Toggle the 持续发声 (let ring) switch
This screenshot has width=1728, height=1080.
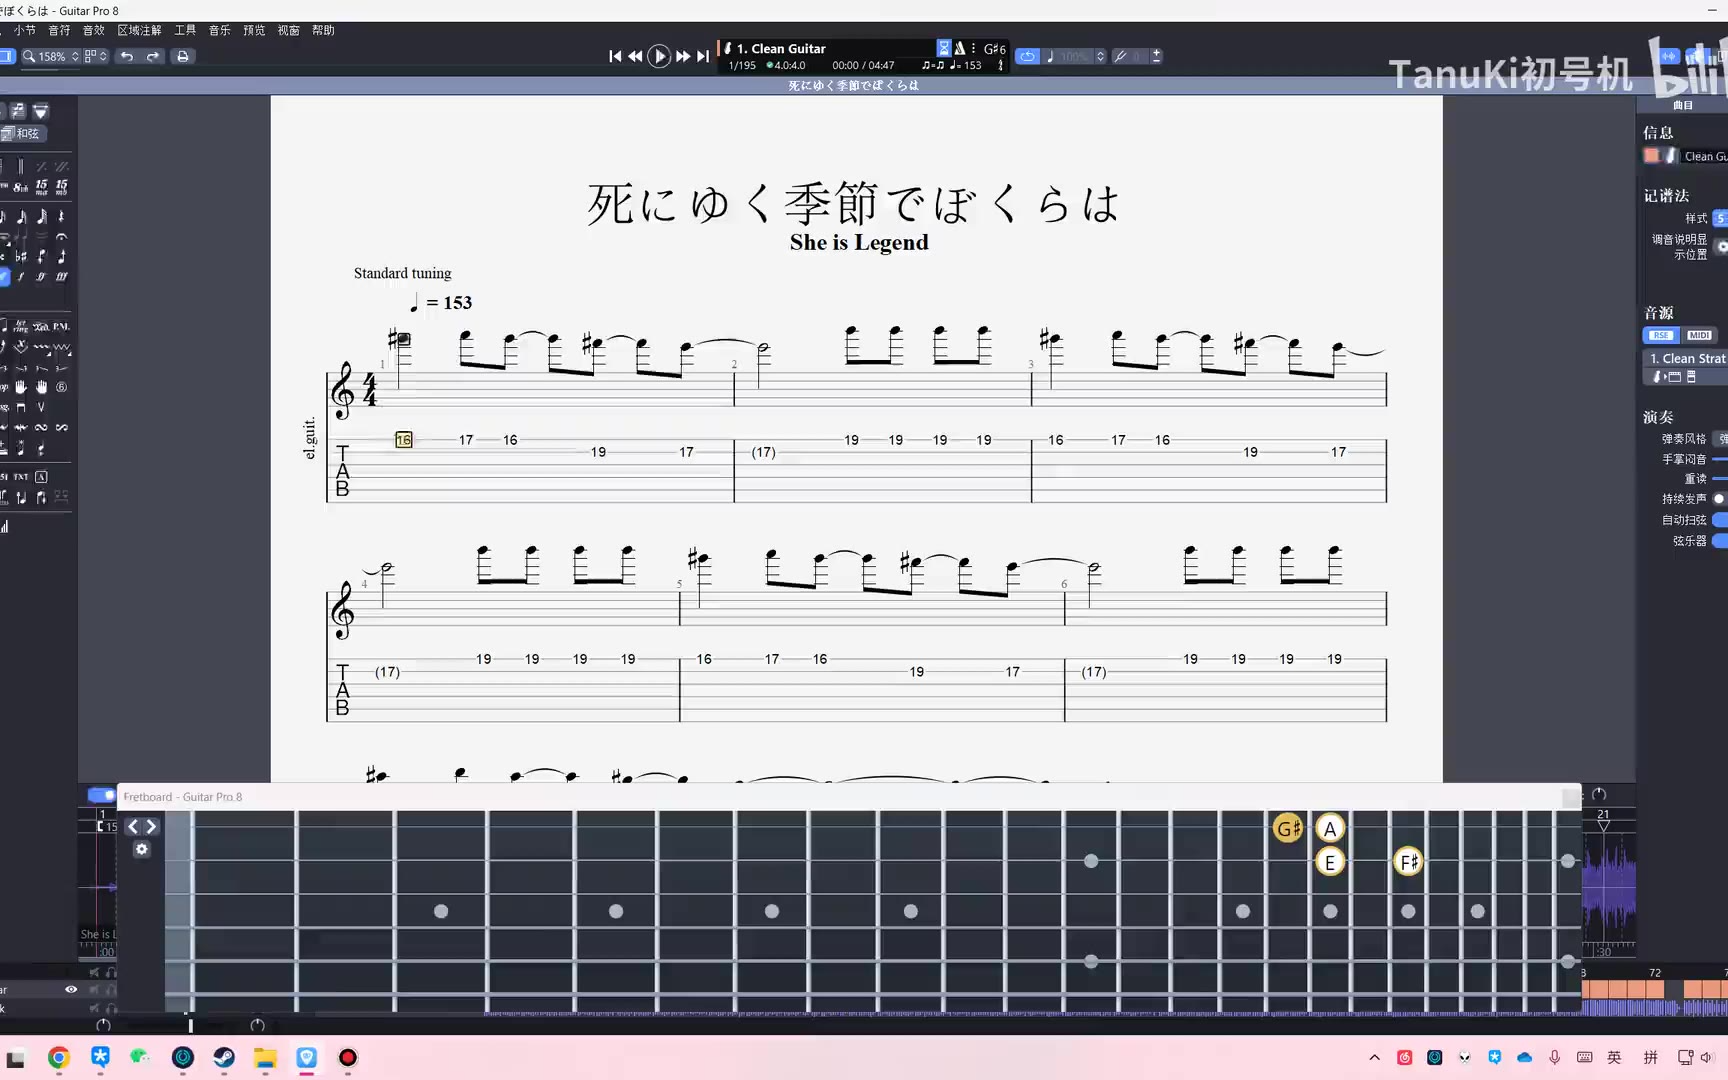point(1720,498)
